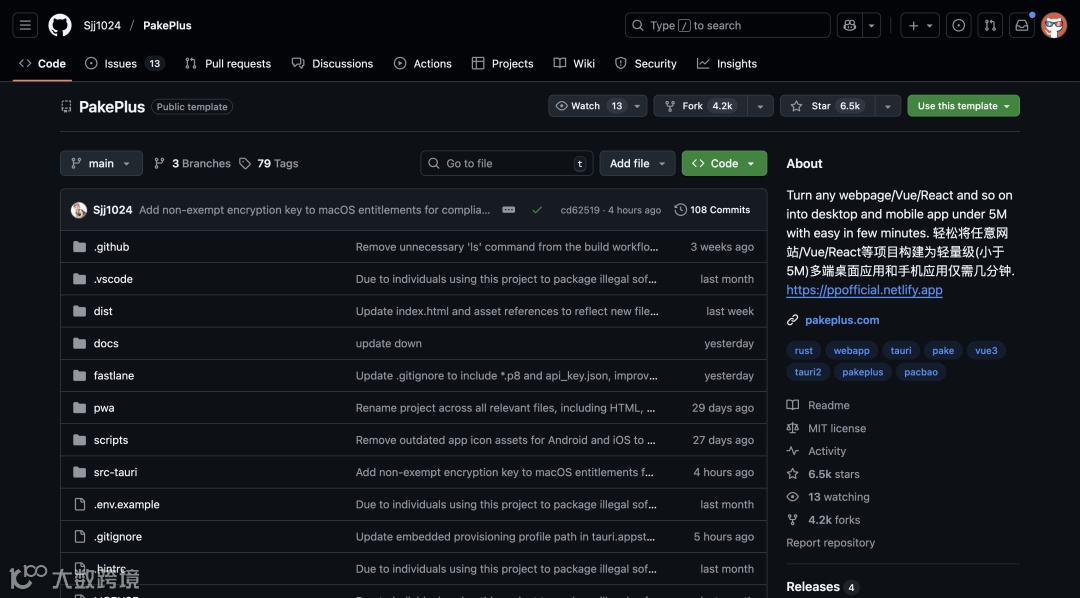Fork the repository
The image size is (1080, 598).
701,106
